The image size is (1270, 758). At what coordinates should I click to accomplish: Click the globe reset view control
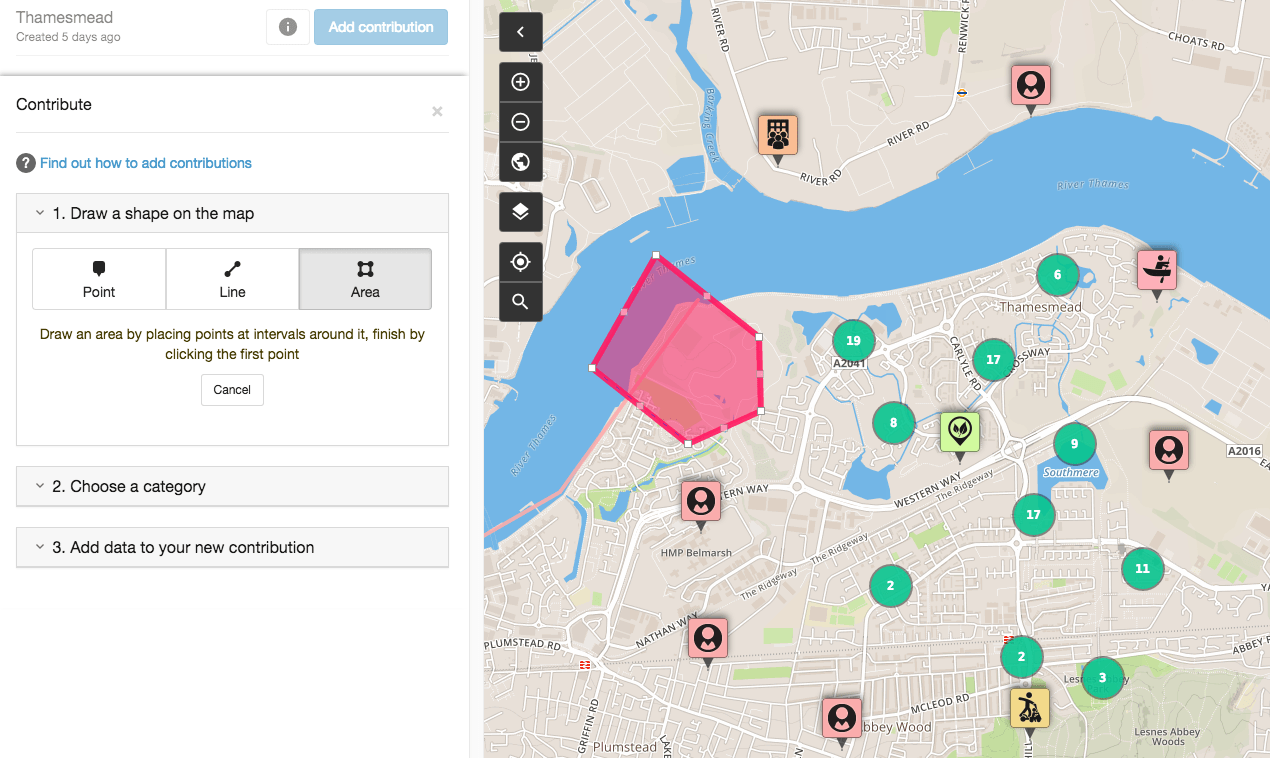point(520,162)
